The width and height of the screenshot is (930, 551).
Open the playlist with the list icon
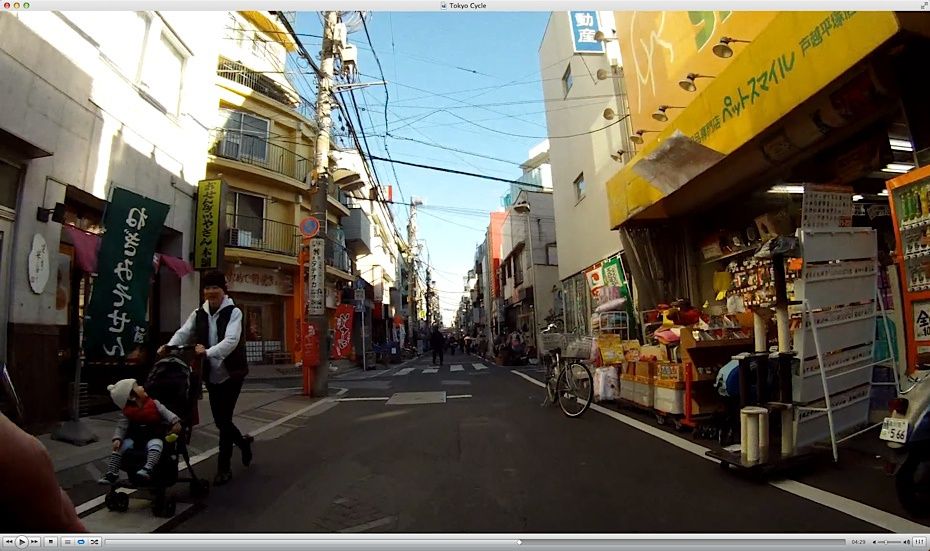pos(67,541)
